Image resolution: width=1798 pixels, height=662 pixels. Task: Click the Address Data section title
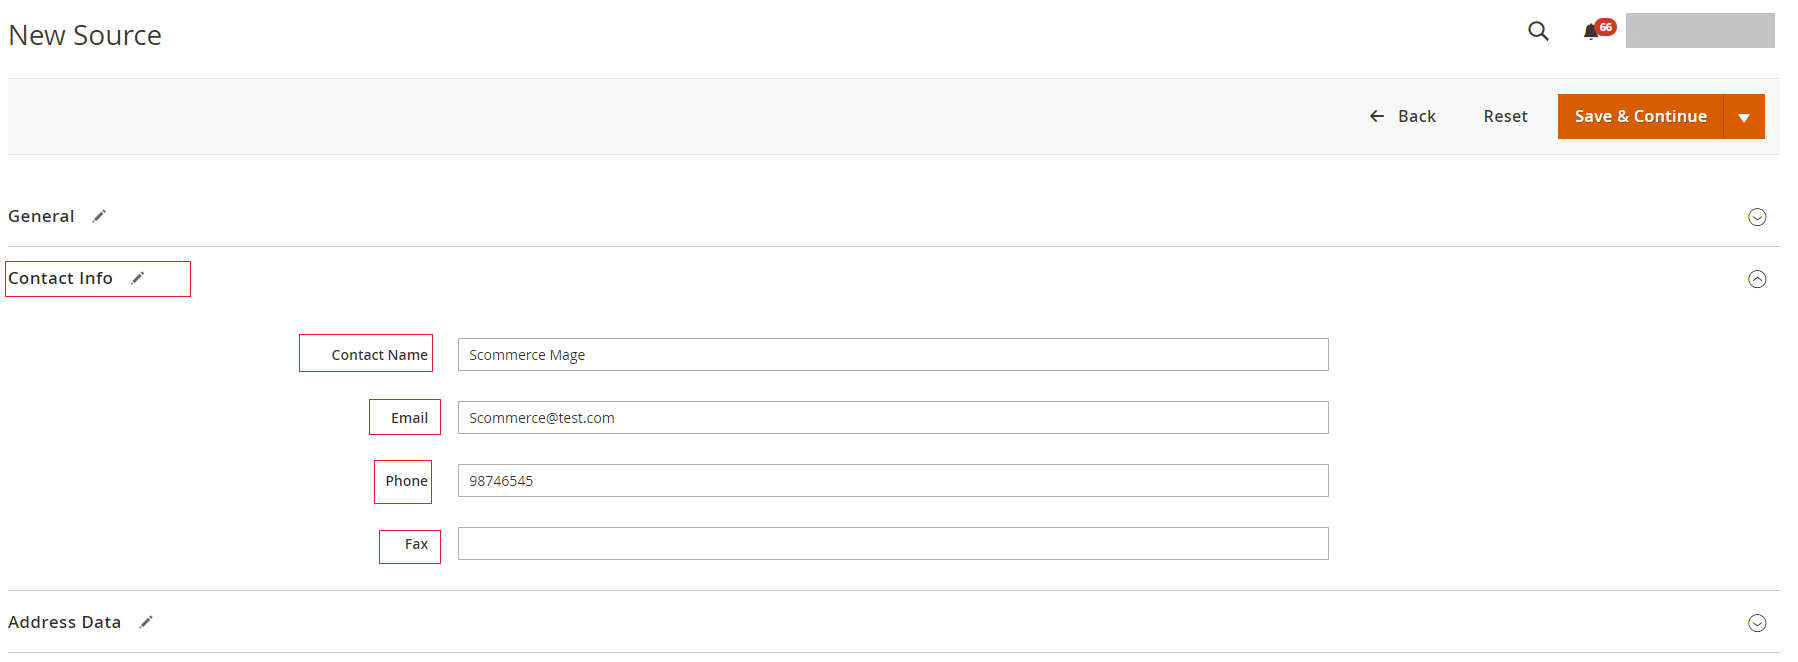(x=64, y=622)
